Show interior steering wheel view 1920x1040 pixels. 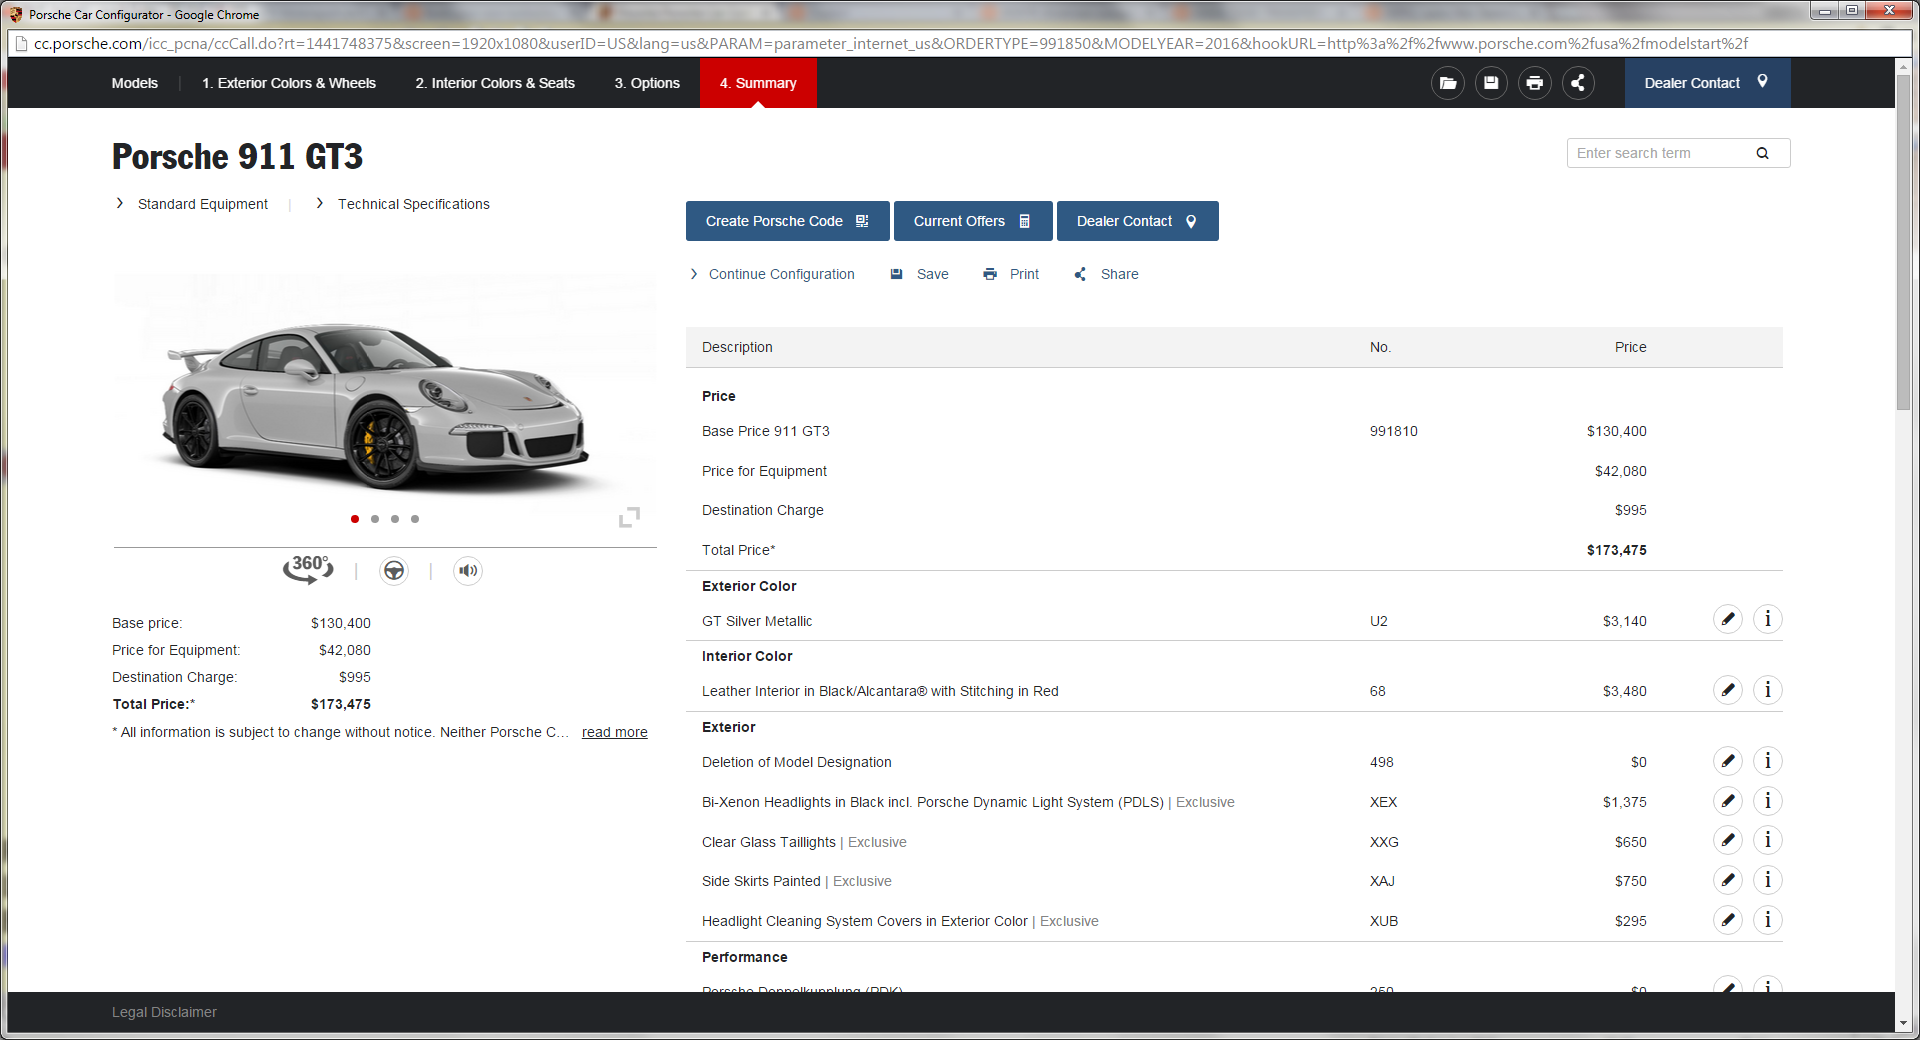[394, 571]
